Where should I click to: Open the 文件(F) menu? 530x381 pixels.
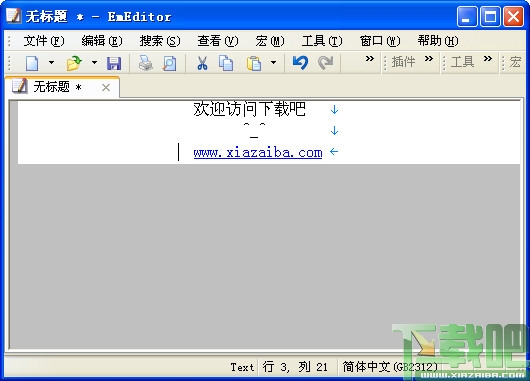(x=44, y=41)
